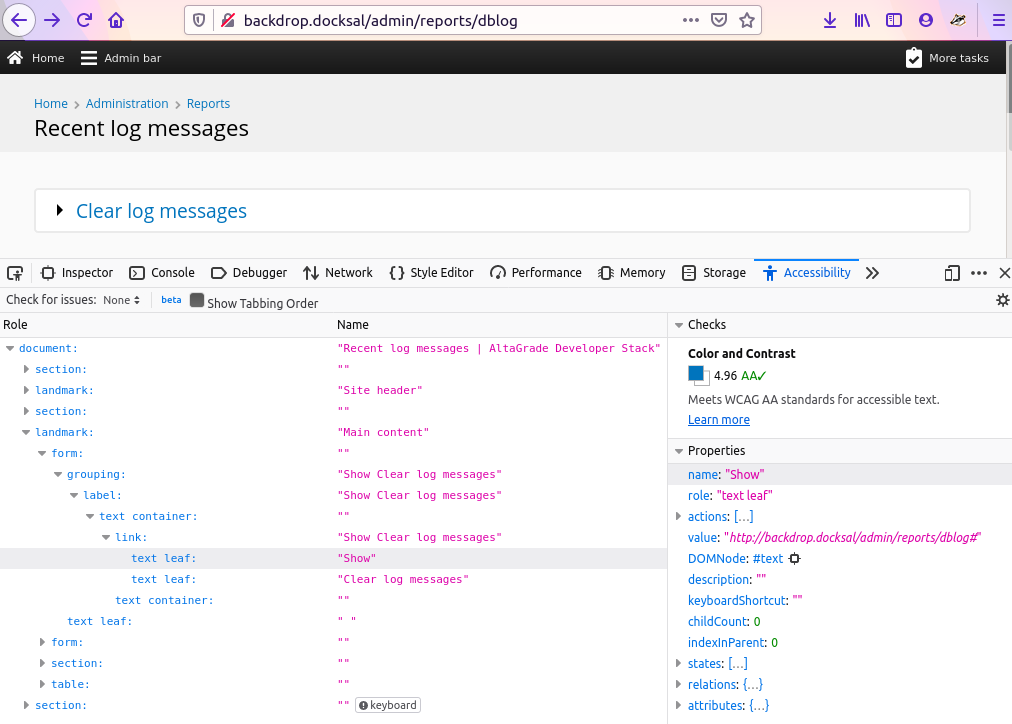Expand the Site header landmark node
This screenshot has height=724, width=1012.
pyautogui.click(x=26, y=390)
